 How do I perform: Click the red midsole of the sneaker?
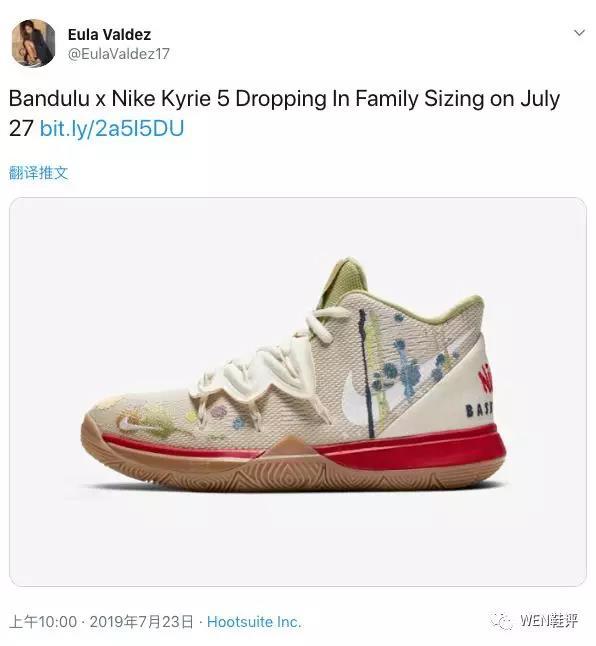[412, 449]
